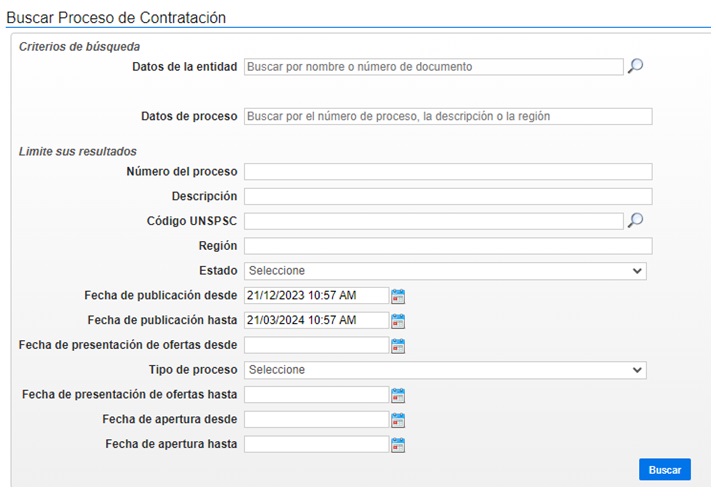Open calendar for Fecha de apertura hasta
Image resolution: width=716 pixels, height=496 pixels.
398,444
